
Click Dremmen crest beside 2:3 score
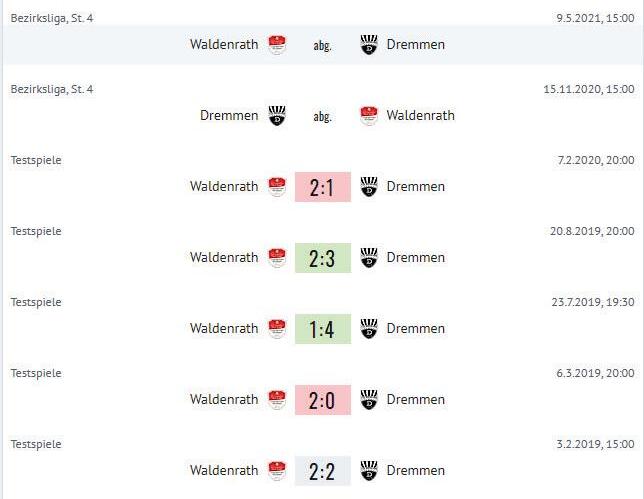click(x=369, y=258)
